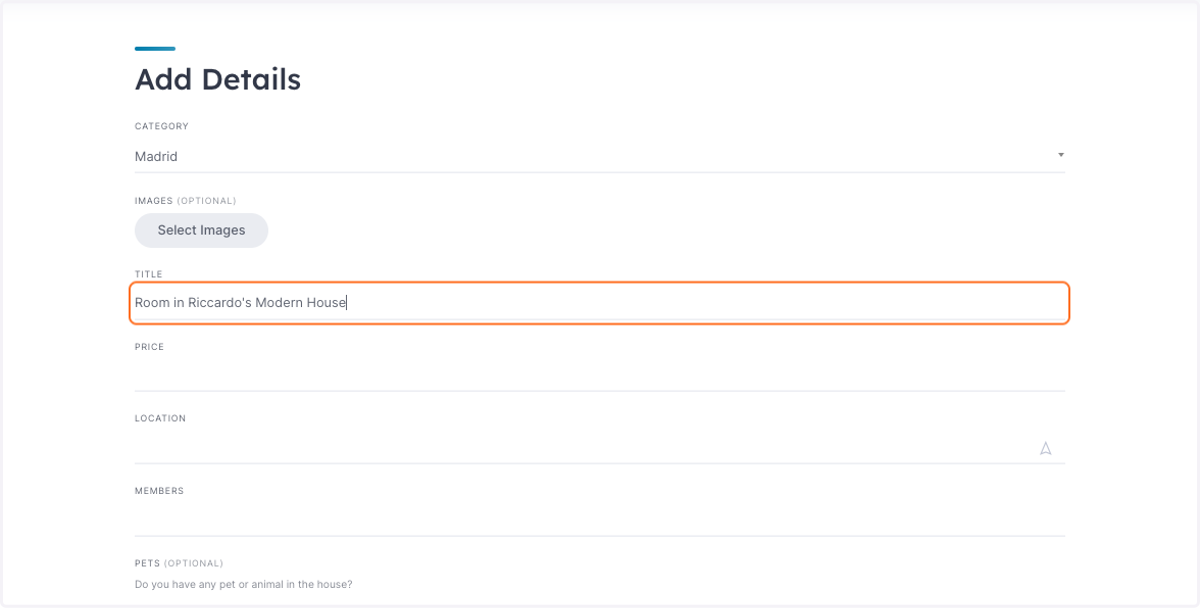Click the blue accent bar above heading
This screenshot has height=608, width=1200.
(155, 48)
